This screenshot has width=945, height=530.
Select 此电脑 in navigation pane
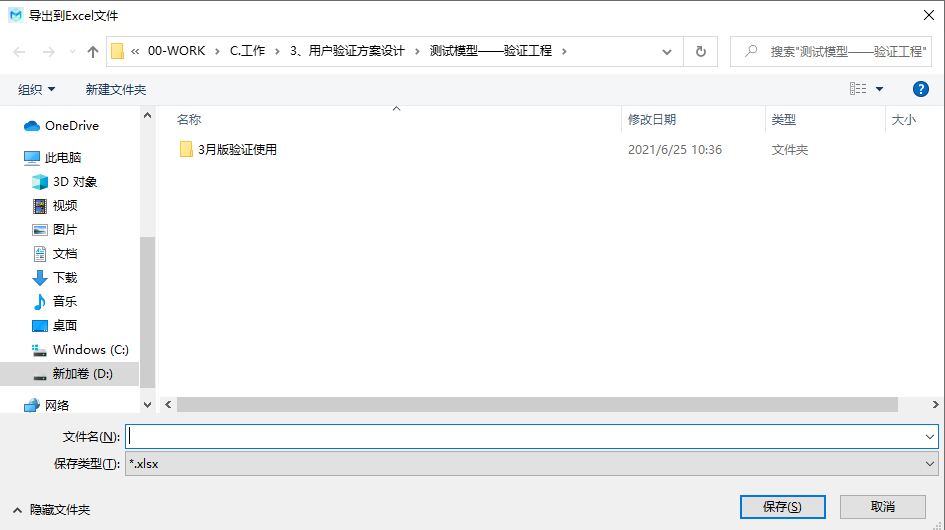[52, 157]
